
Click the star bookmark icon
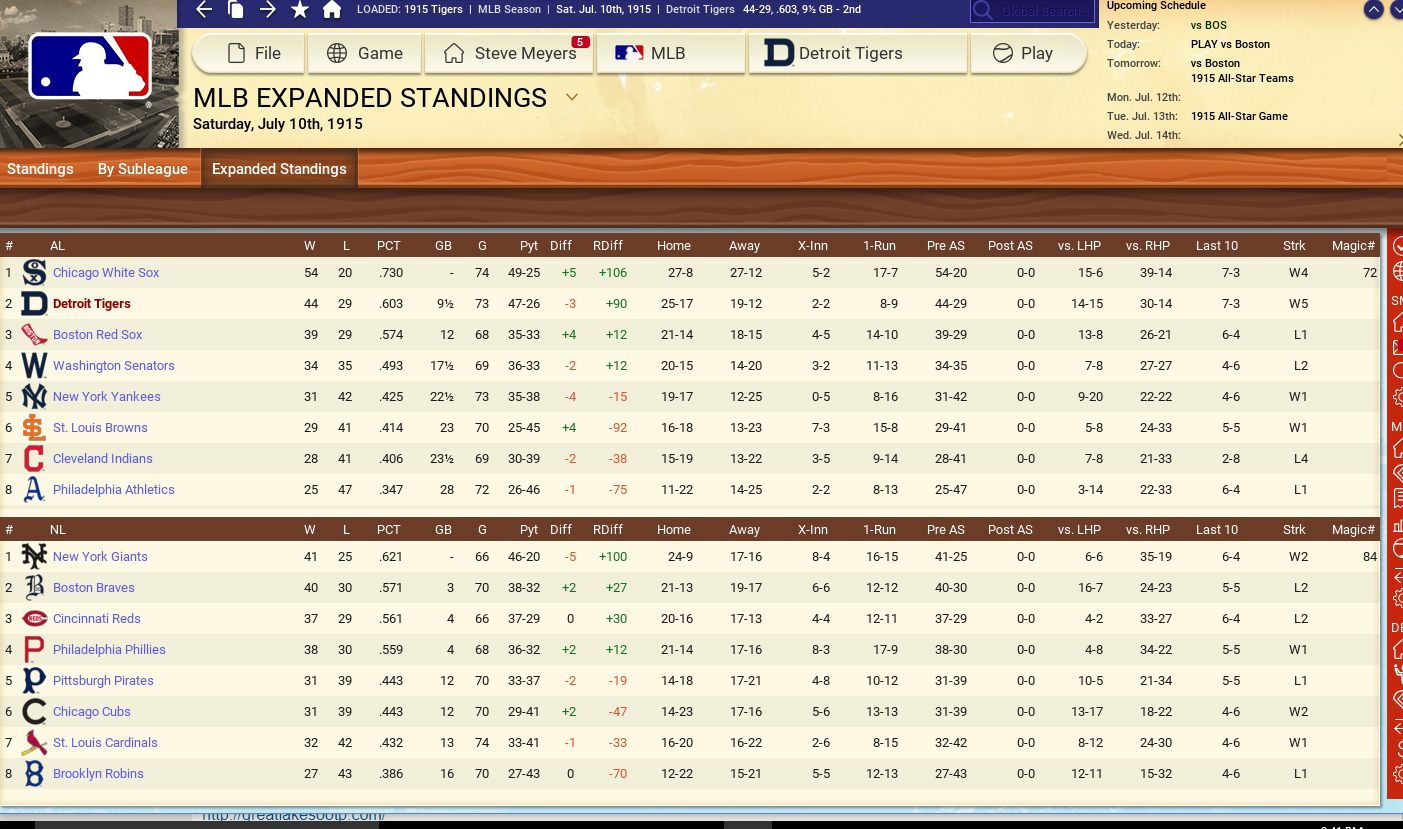coord(299,10)
